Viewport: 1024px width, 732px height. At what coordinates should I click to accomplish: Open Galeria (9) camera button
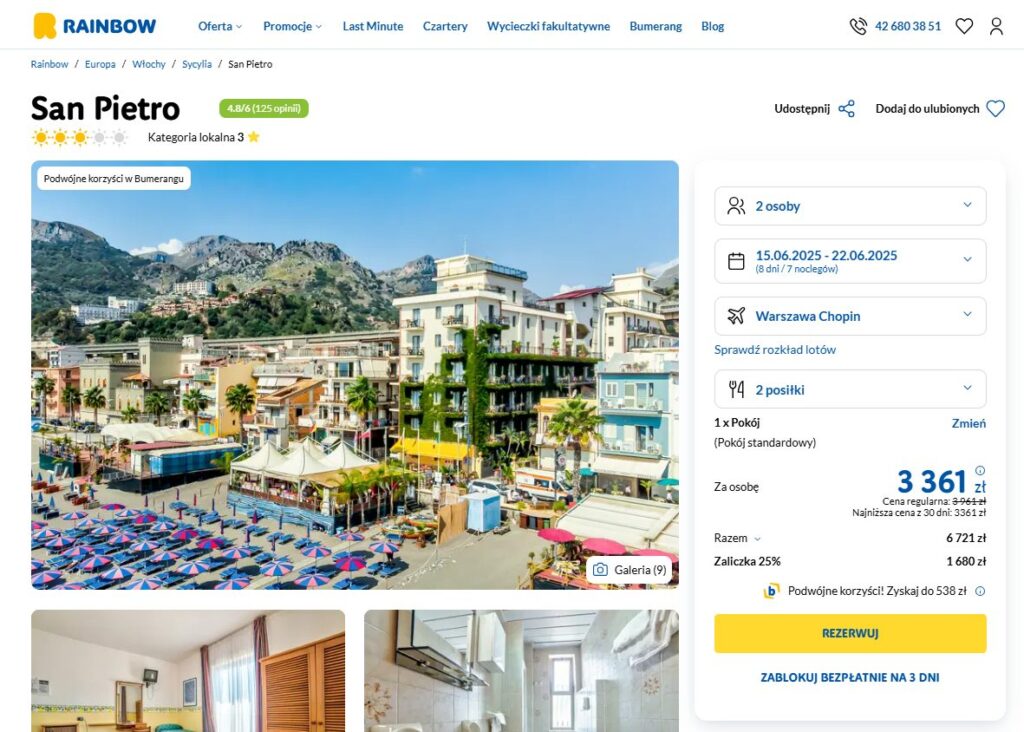(x=630, y=570)
